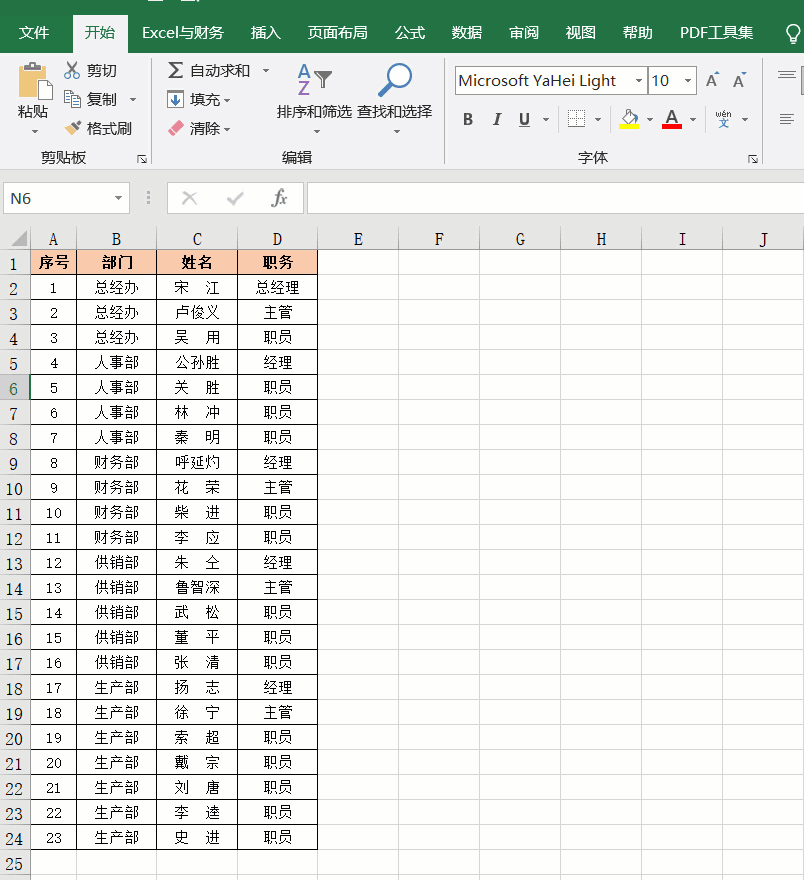Open the Name Box dropdown arrow
Screen dimensions: 804x880
[118, 198]
